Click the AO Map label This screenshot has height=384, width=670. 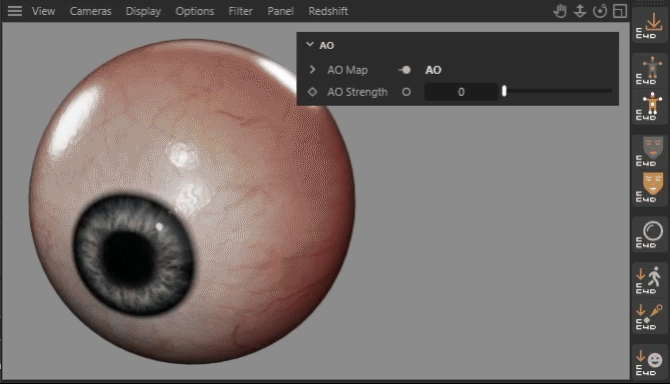[347, 70]
